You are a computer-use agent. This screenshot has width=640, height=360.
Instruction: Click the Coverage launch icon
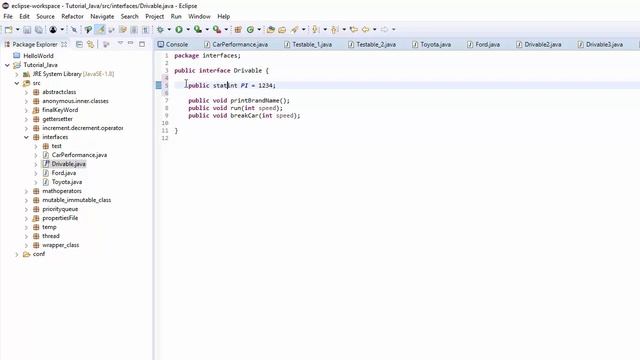coord(198,29)
